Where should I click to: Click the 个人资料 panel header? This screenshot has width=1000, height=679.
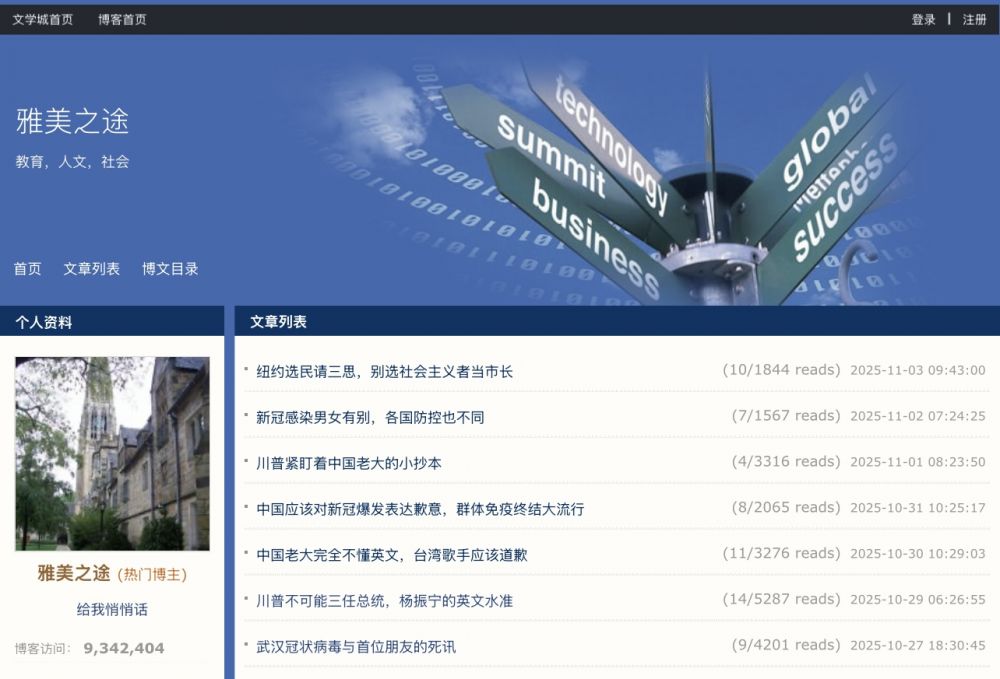pos(43,322)
